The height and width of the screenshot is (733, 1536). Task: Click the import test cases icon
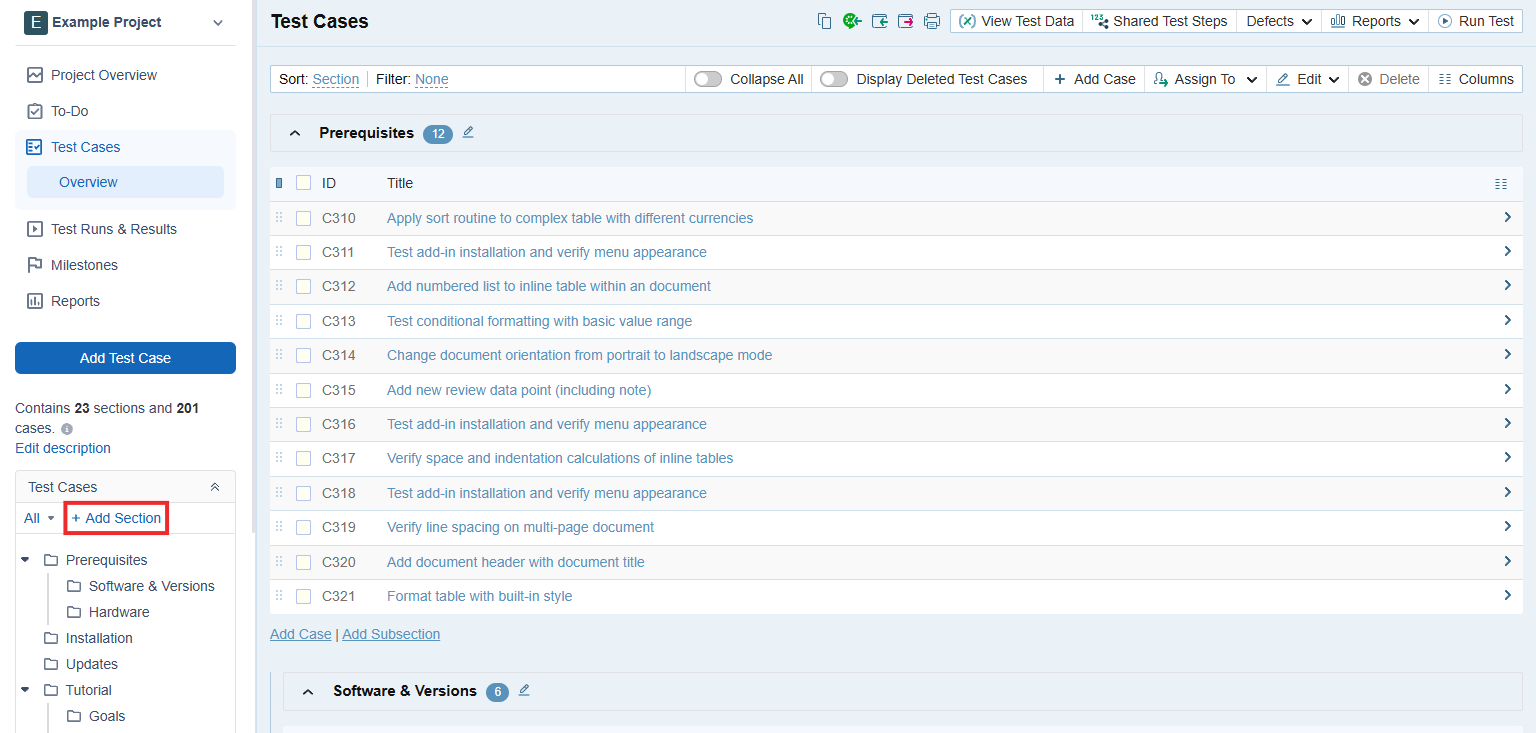point(879,21)
